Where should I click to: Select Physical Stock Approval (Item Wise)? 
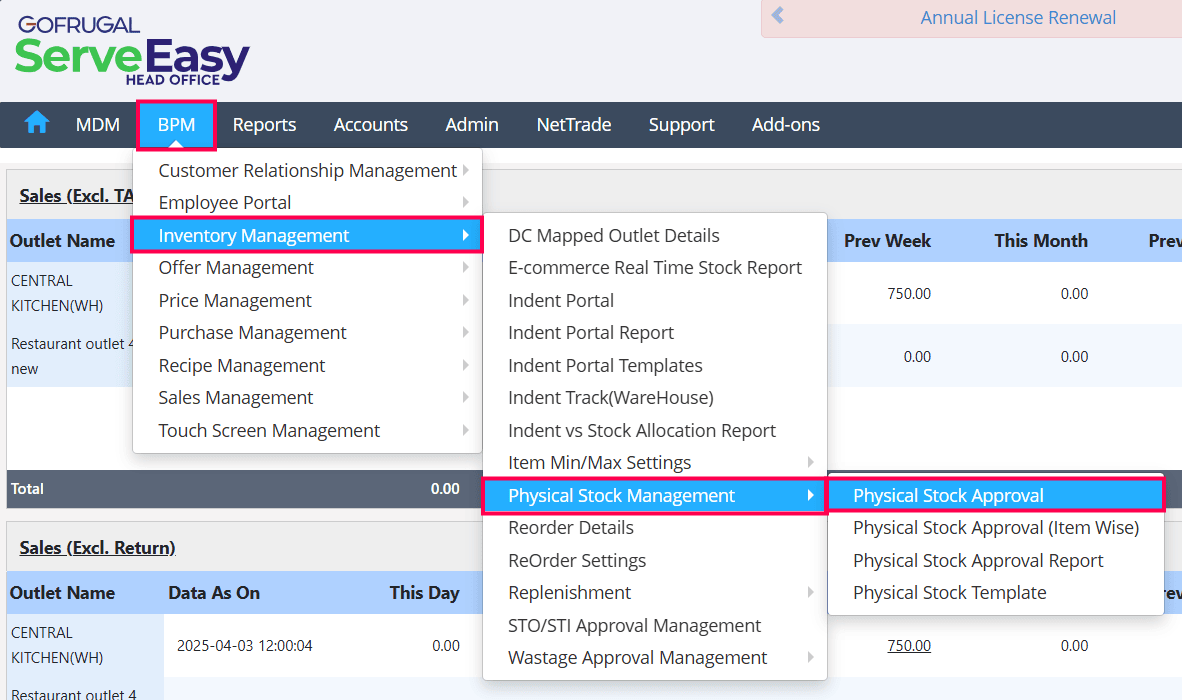point(995,528)
